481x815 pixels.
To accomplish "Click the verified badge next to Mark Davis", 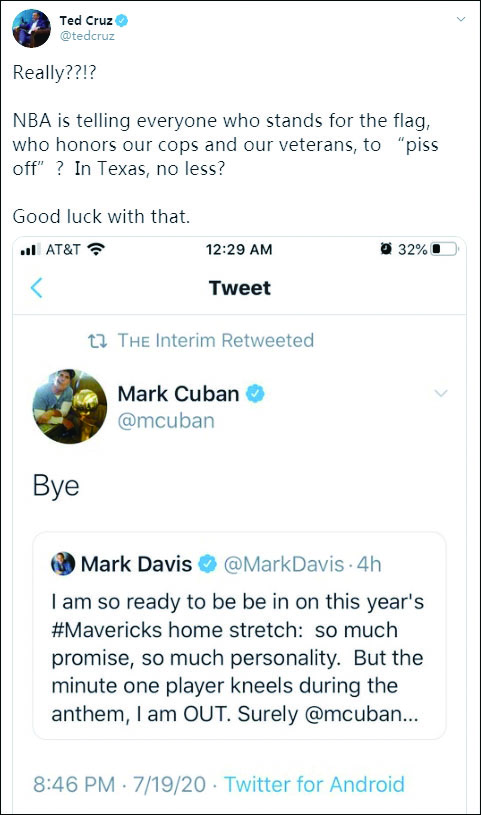I will pos(207,563).
